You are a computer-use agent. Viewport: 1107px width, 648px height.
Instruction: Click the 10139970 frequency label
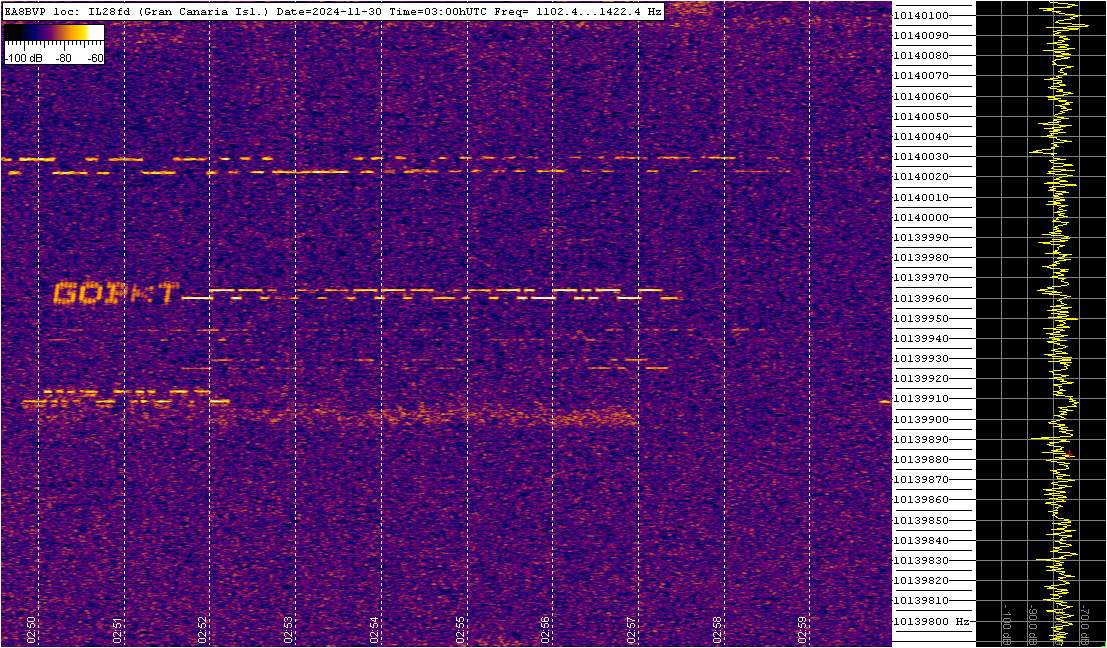[921, 278]
